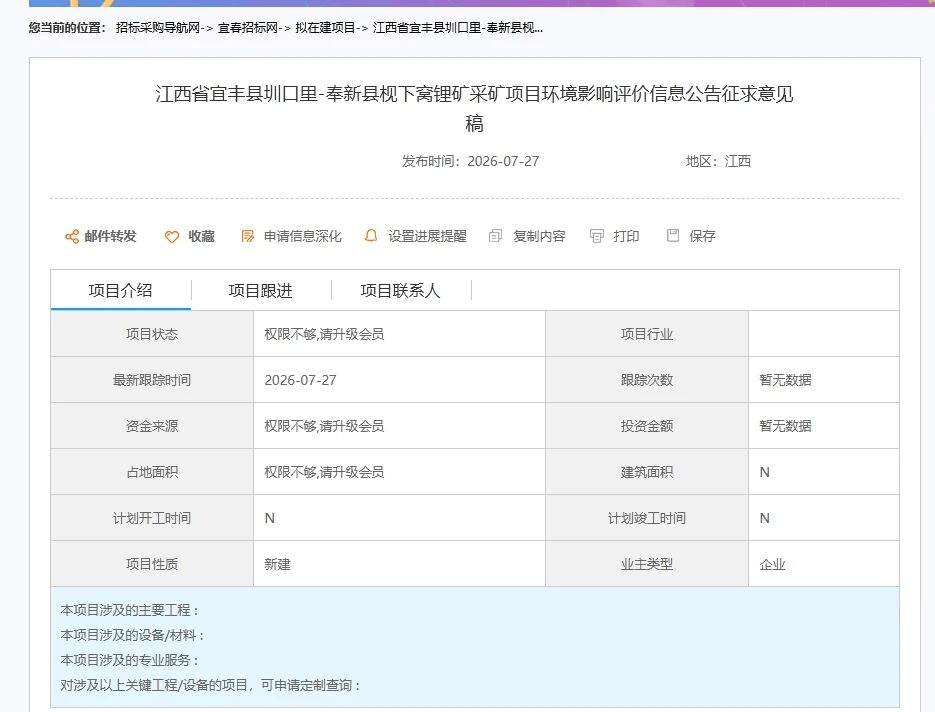The width and height of the screenshot is (935, 712).
Task: Select 申请信息深化 text link
Action: pos(303,237)
